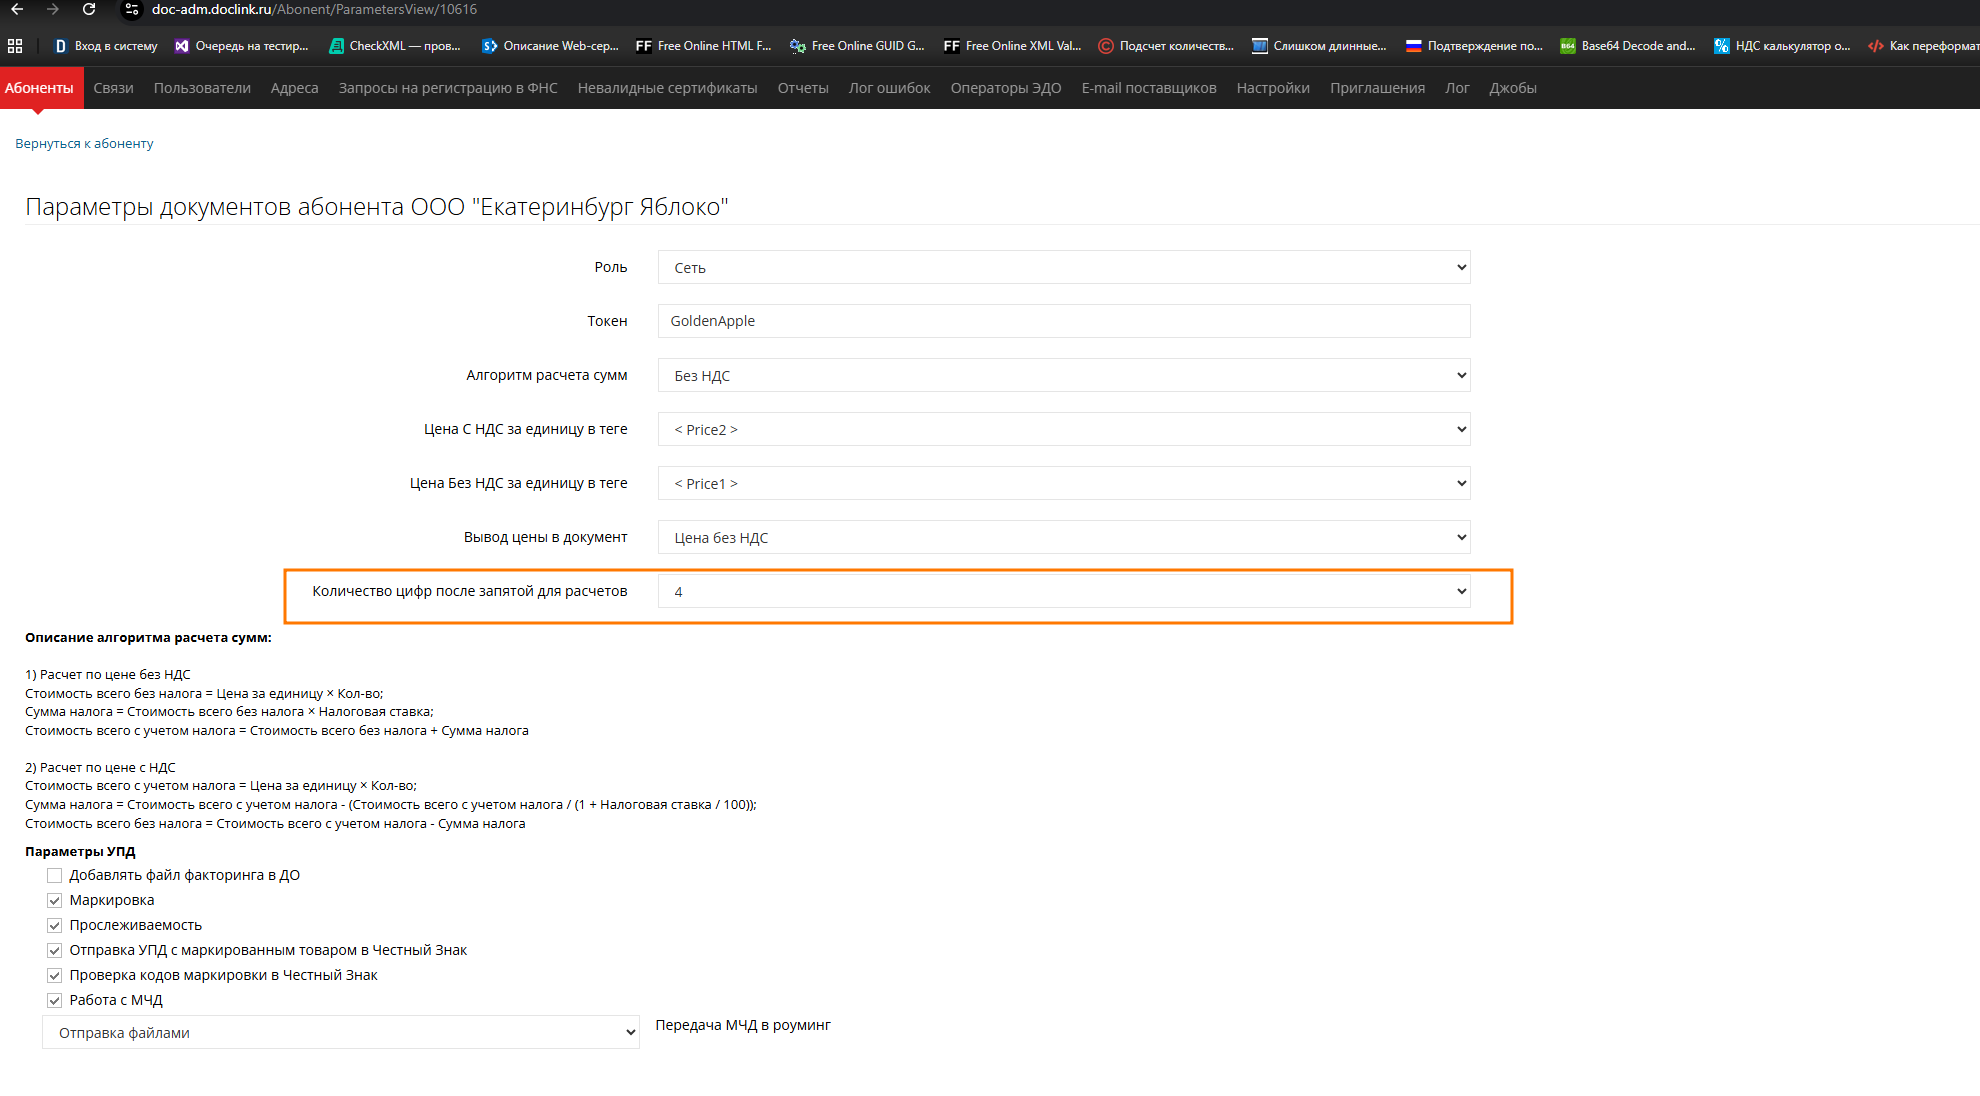This screenshot has height=1096, width=1980.
Task: Uncheck the Маркировка checkbox
Action: [55, 900]
